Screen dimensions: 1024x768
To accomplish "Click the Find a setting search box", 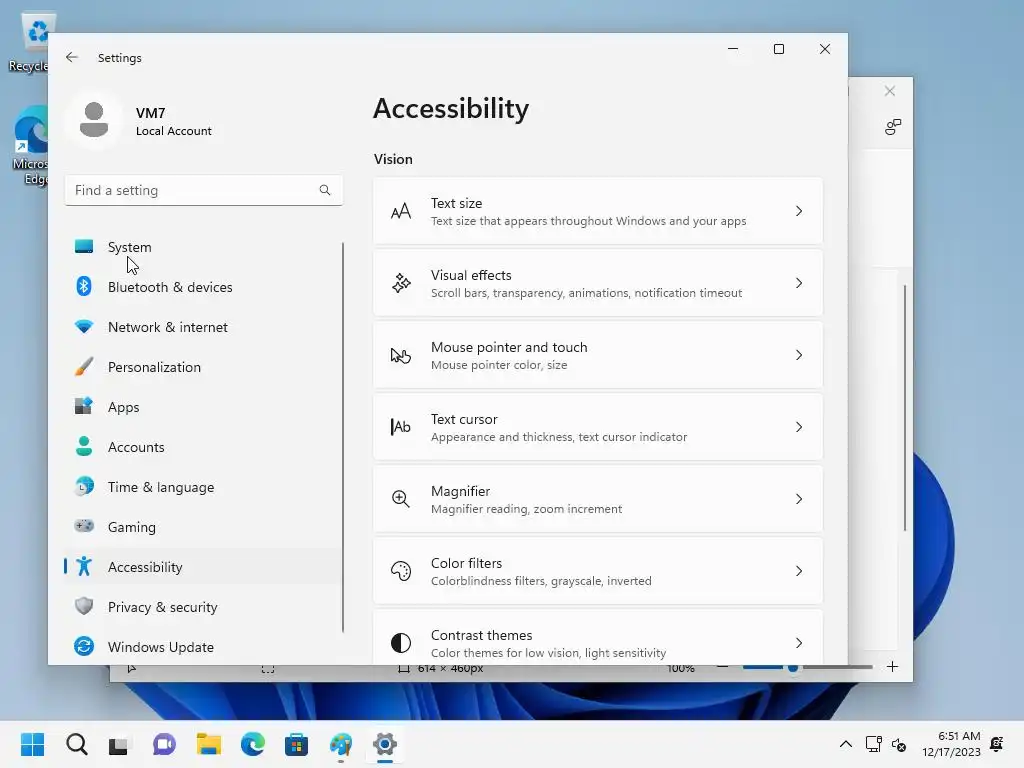I will click(x=204, y=190).
